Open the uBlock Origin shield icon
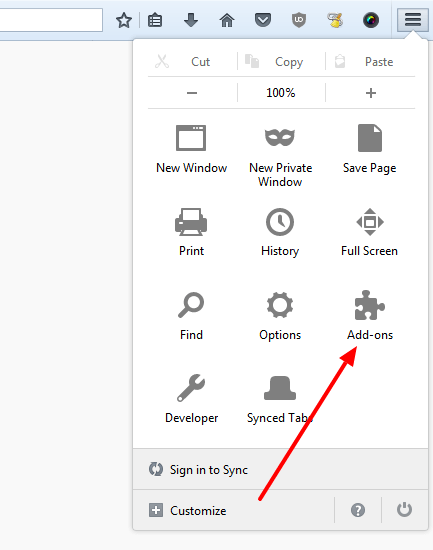 pos(299,20)
